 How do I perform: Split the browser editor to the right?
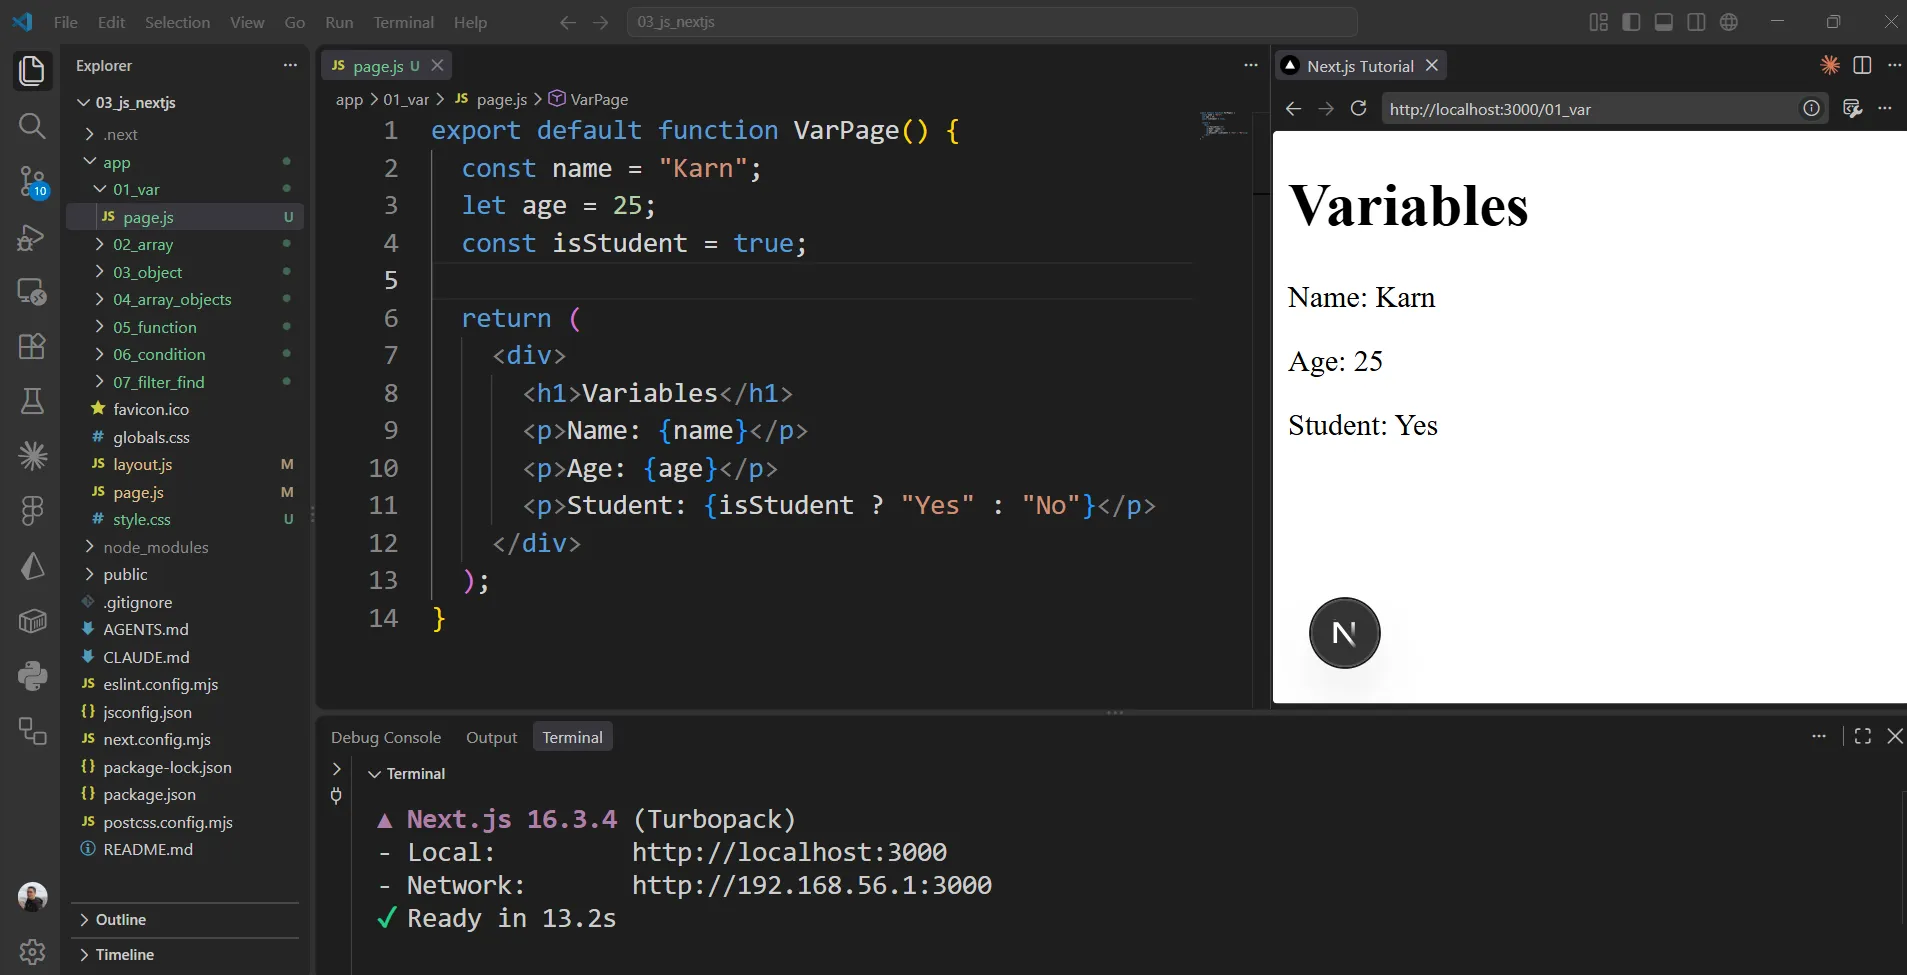(1862, 65)
